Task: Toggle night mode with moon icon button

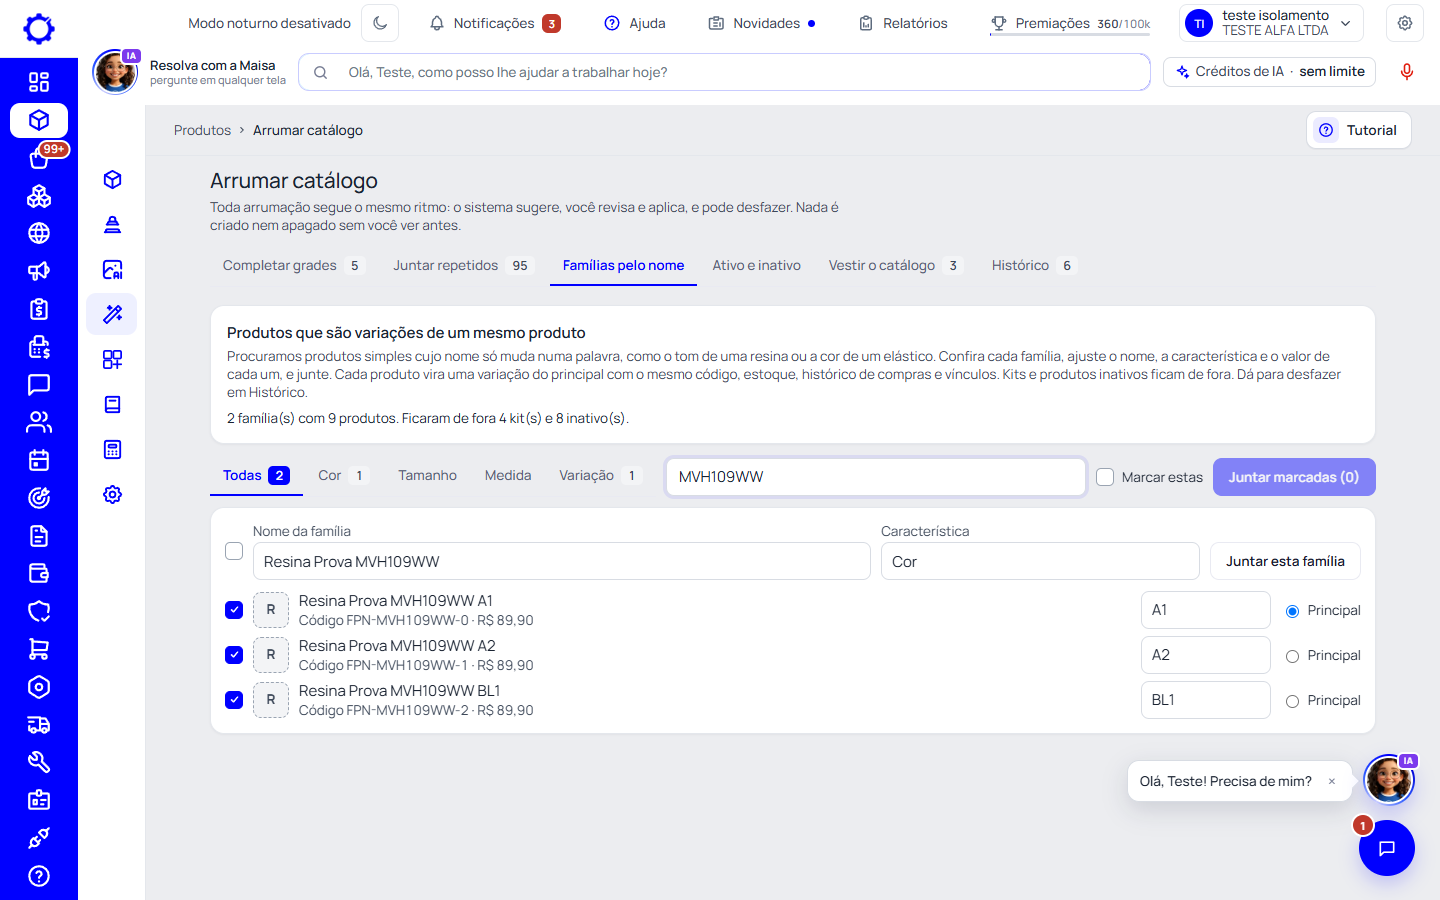Action: [380, 23]
